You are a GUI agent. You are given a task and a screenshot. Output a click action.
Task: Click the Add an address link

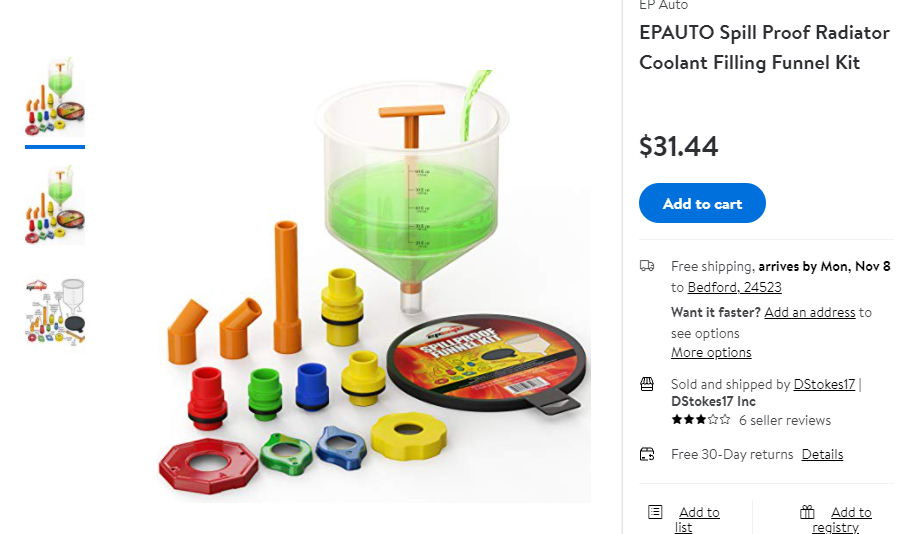(x=809, y=313)
